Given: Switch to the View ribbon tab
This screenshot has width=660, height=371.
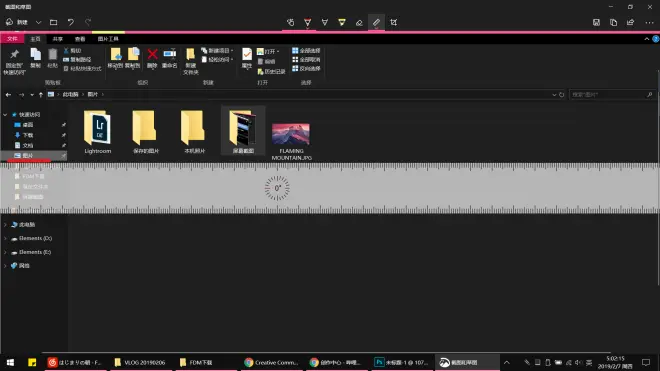Looking at the screenshot, I should click(80, 39).
